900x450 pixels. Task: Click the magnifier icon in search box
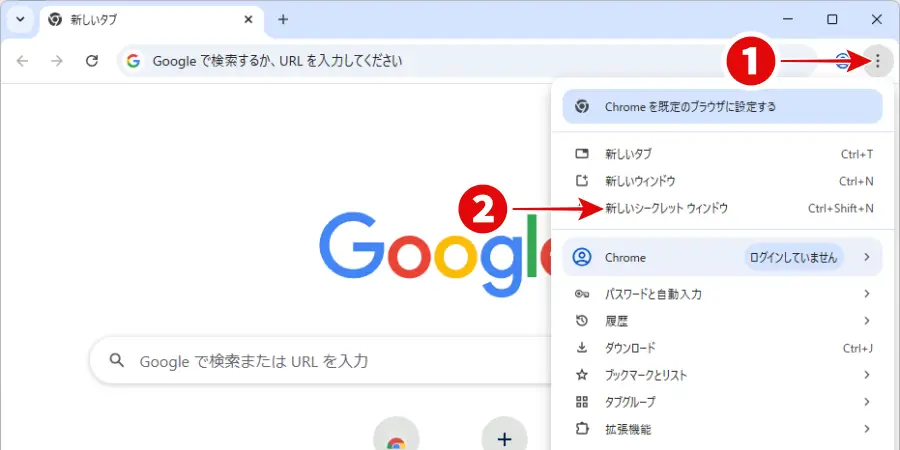click(117, 360)
